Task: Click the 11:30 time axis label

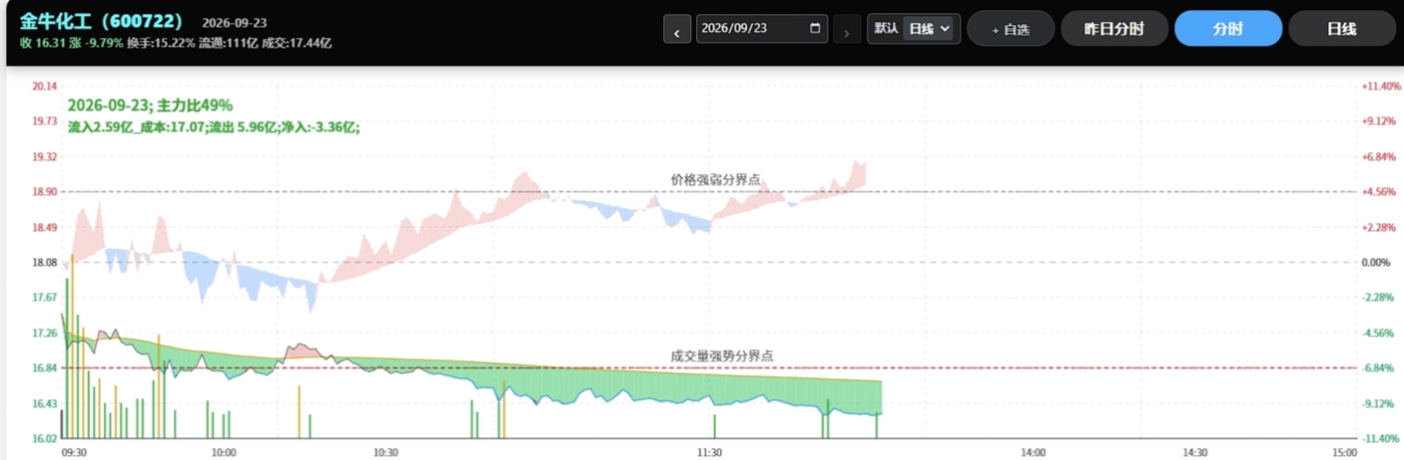Action: click(709, 452)
